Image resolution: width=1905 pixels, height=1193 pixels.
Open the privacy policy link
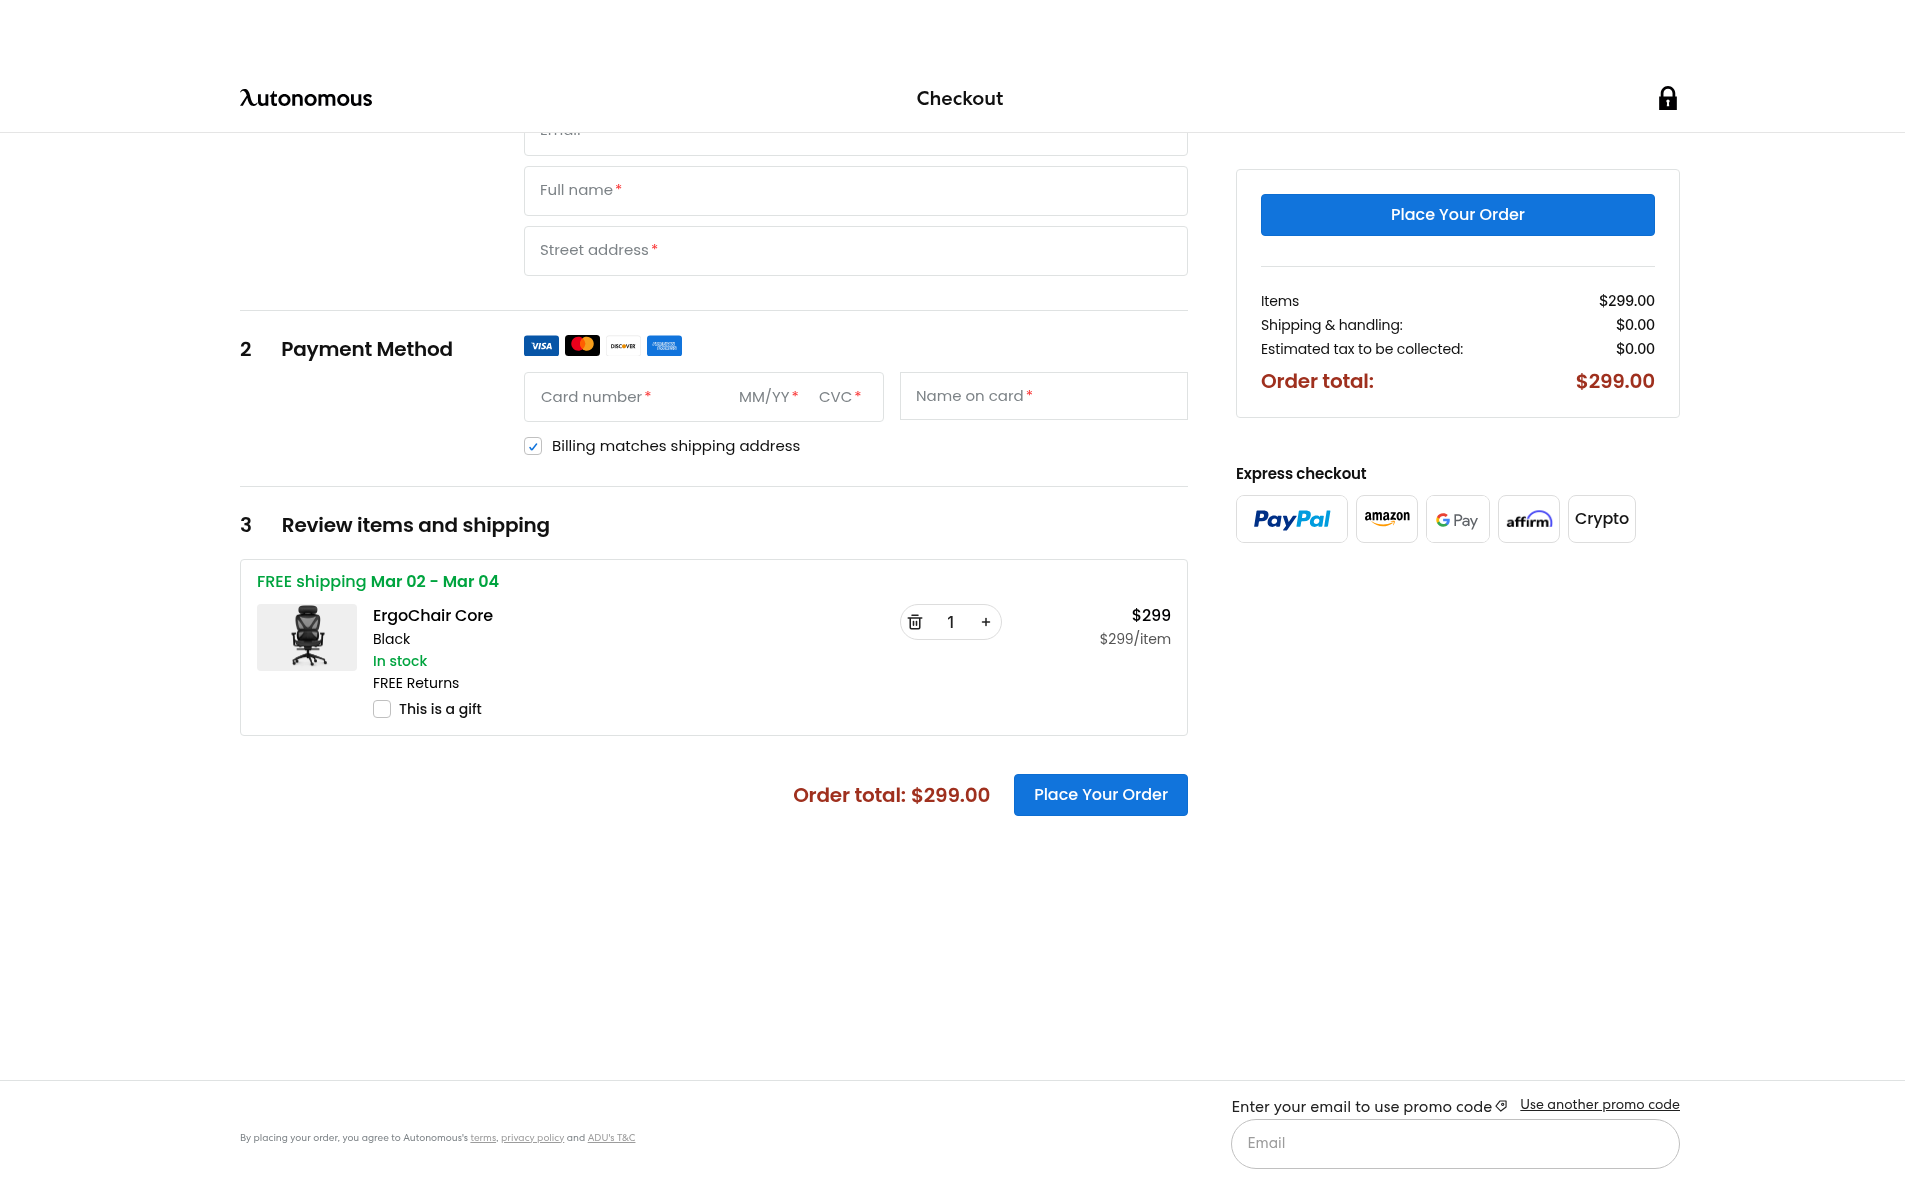coord(532,1138)
